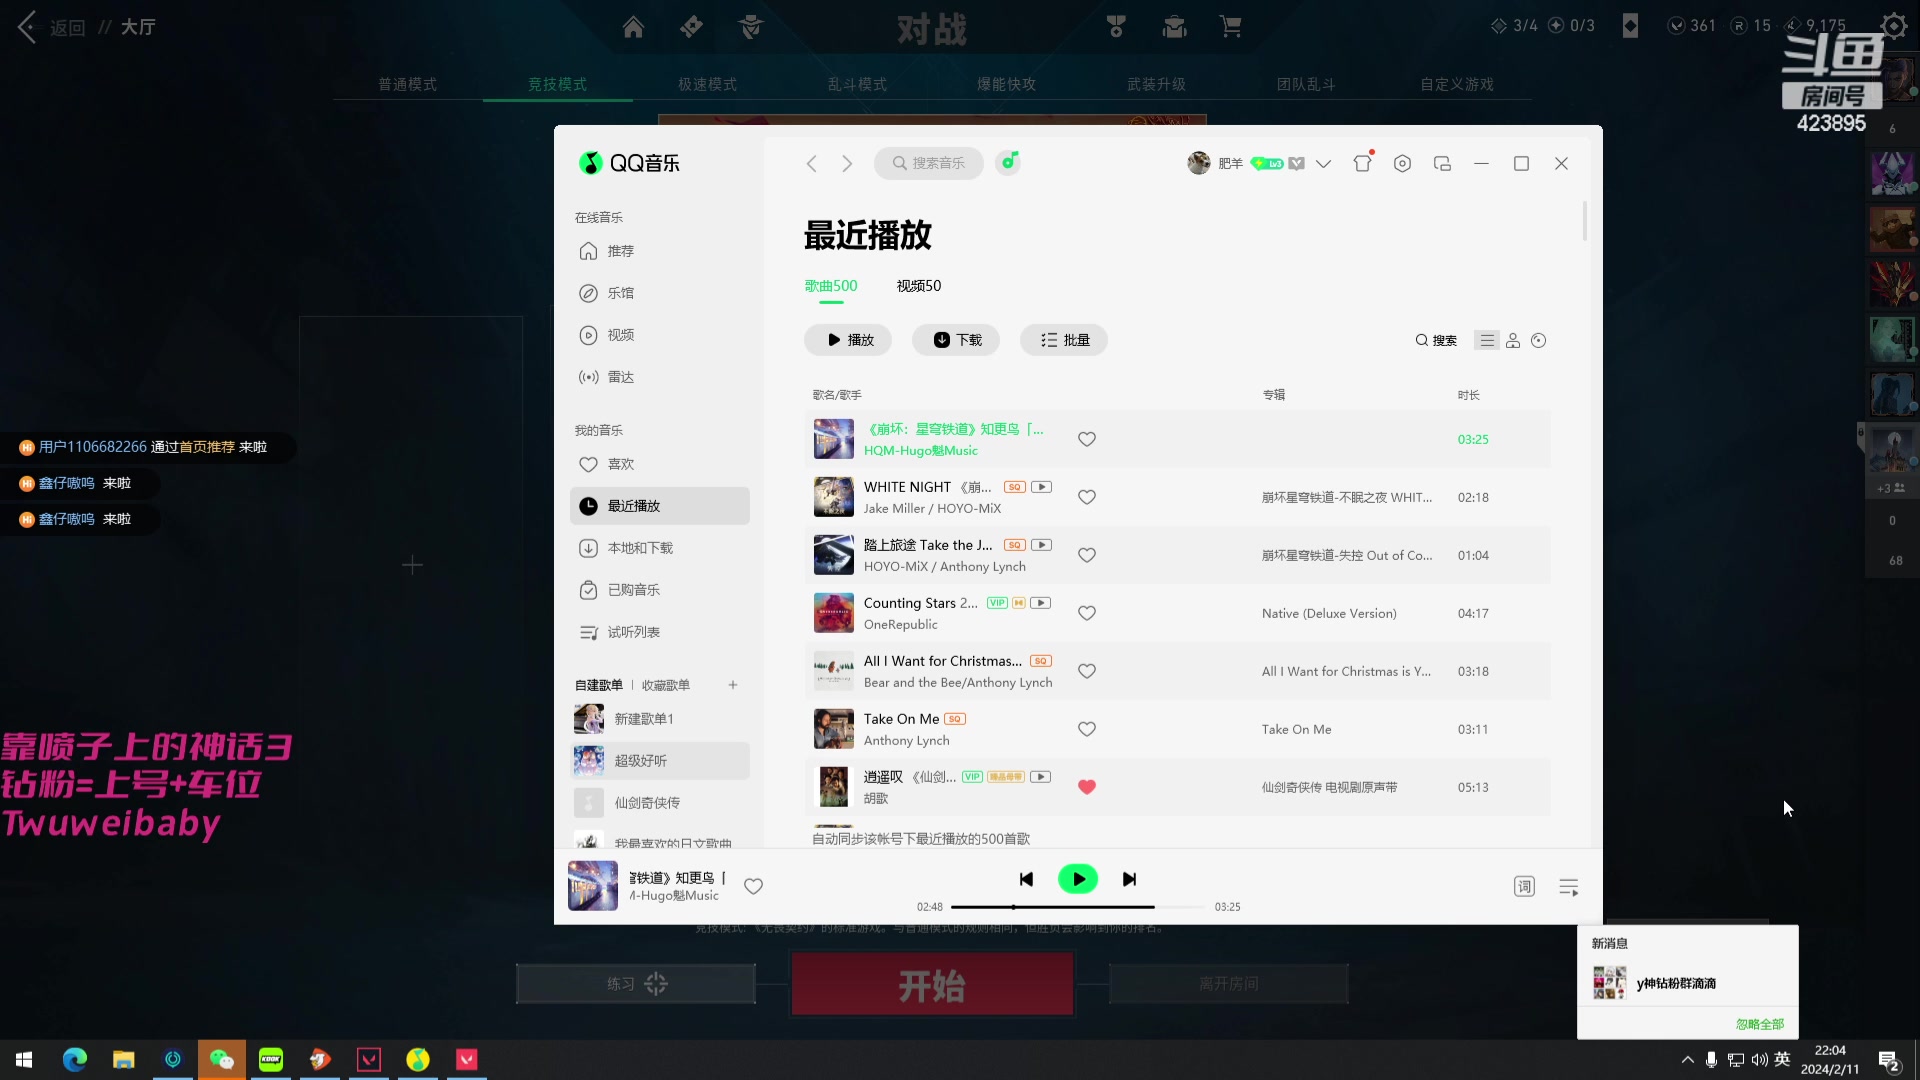
Task: Like the Take On Me song
Action: point(1087,729)
